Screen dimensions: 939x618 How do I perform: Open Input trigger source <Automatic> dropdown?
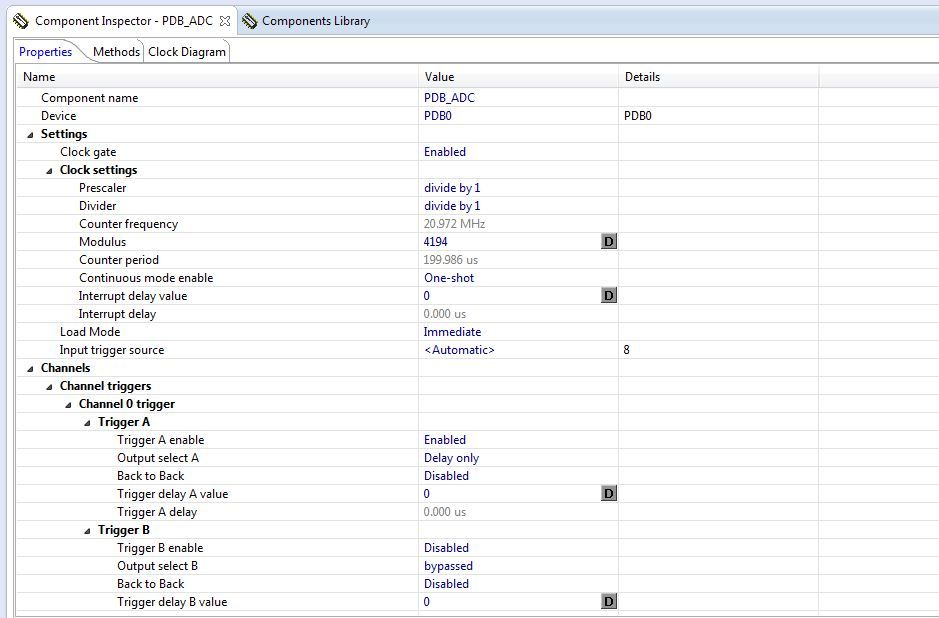pos(459,350)
